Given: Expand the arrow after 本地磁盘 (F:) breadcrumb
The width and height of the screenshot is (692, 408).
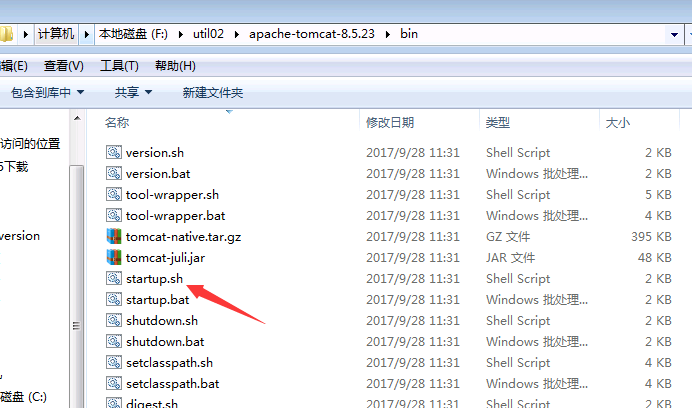Looking at the screenshot, I should pos(181,34).
